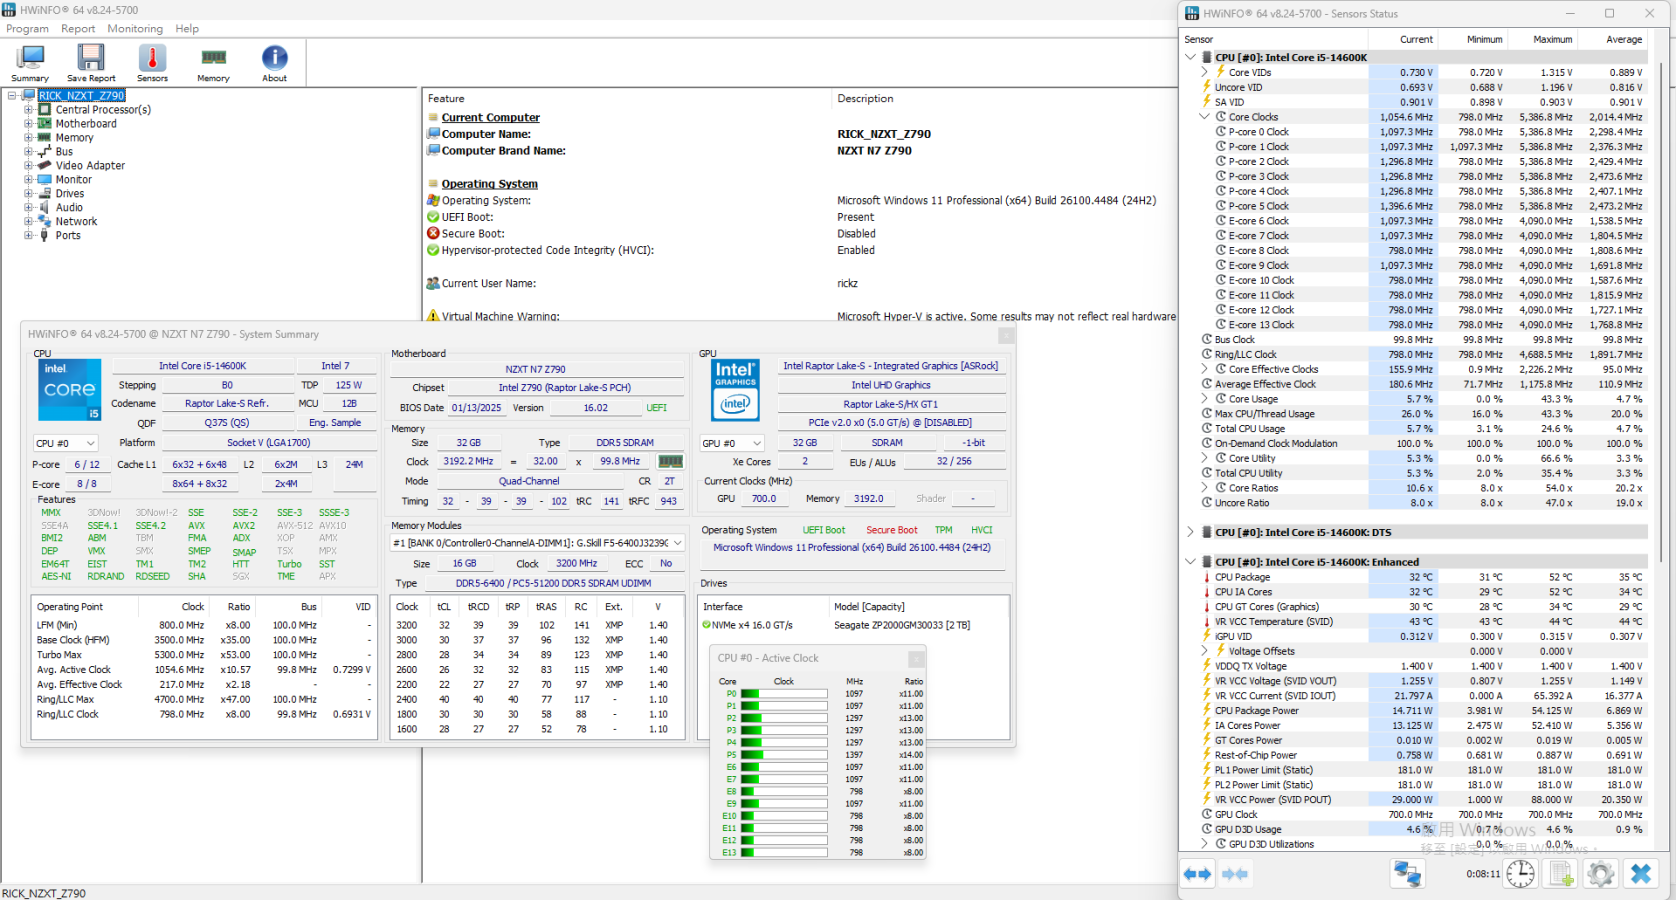Reset the sensor clock timer icon

point(1520,874)
